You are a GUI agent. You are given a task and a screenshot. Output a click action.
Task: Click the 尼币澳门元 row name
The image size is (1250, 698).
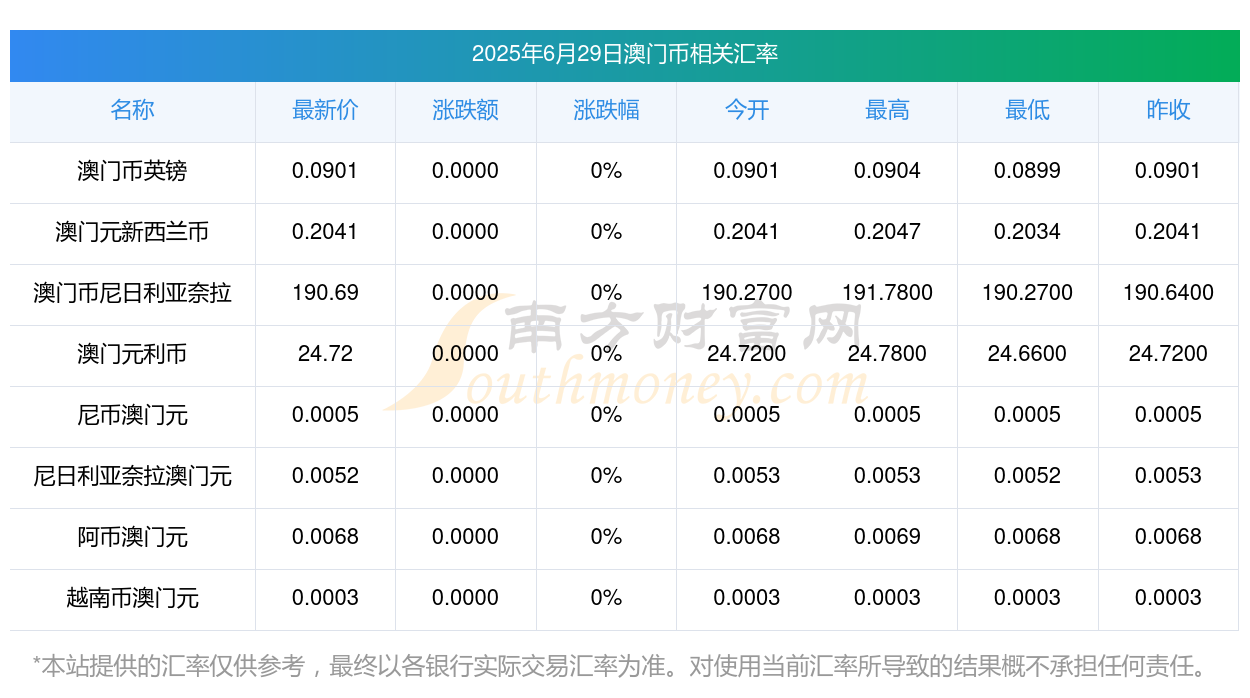click(132, 415)
